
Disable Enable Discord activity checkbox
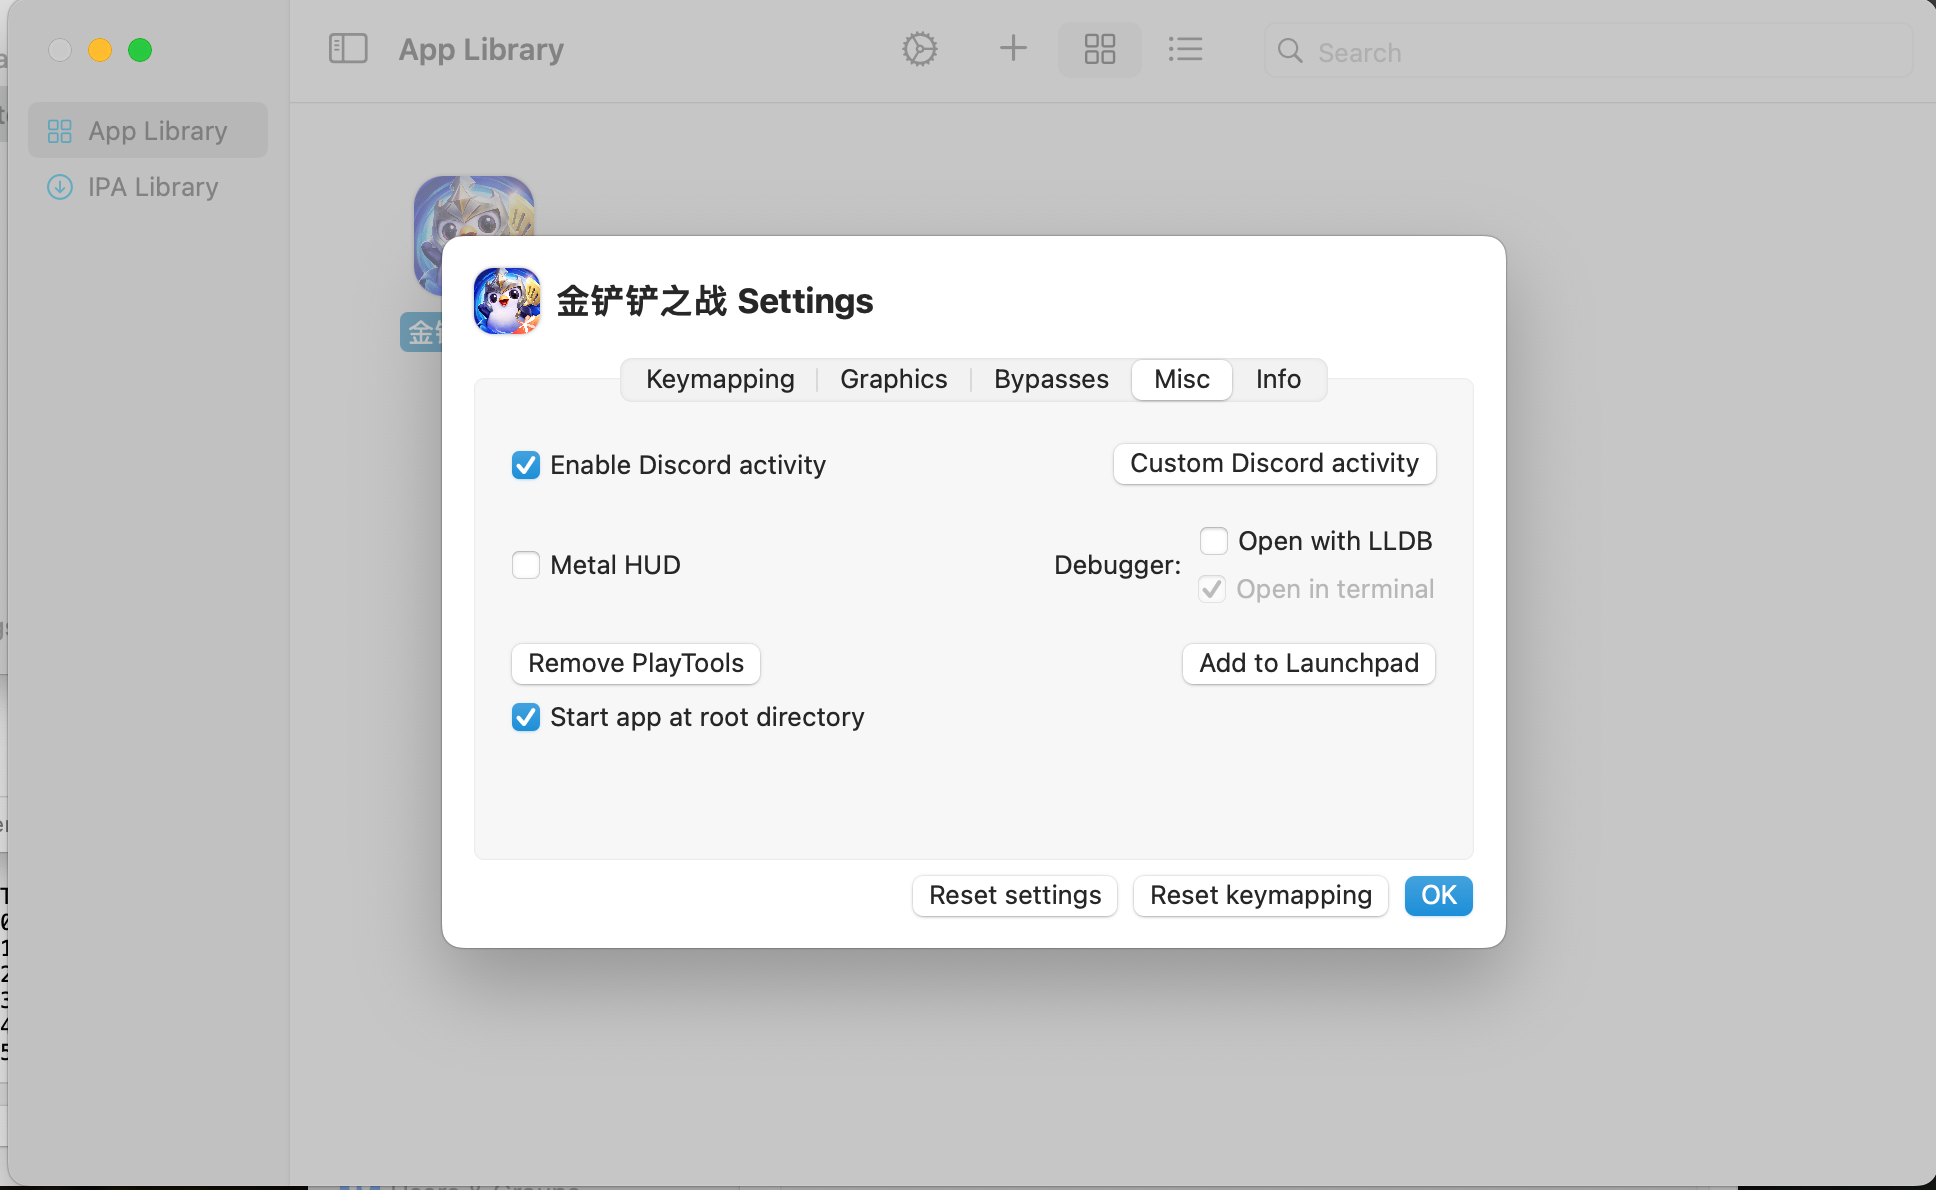[x=526, y=465]
